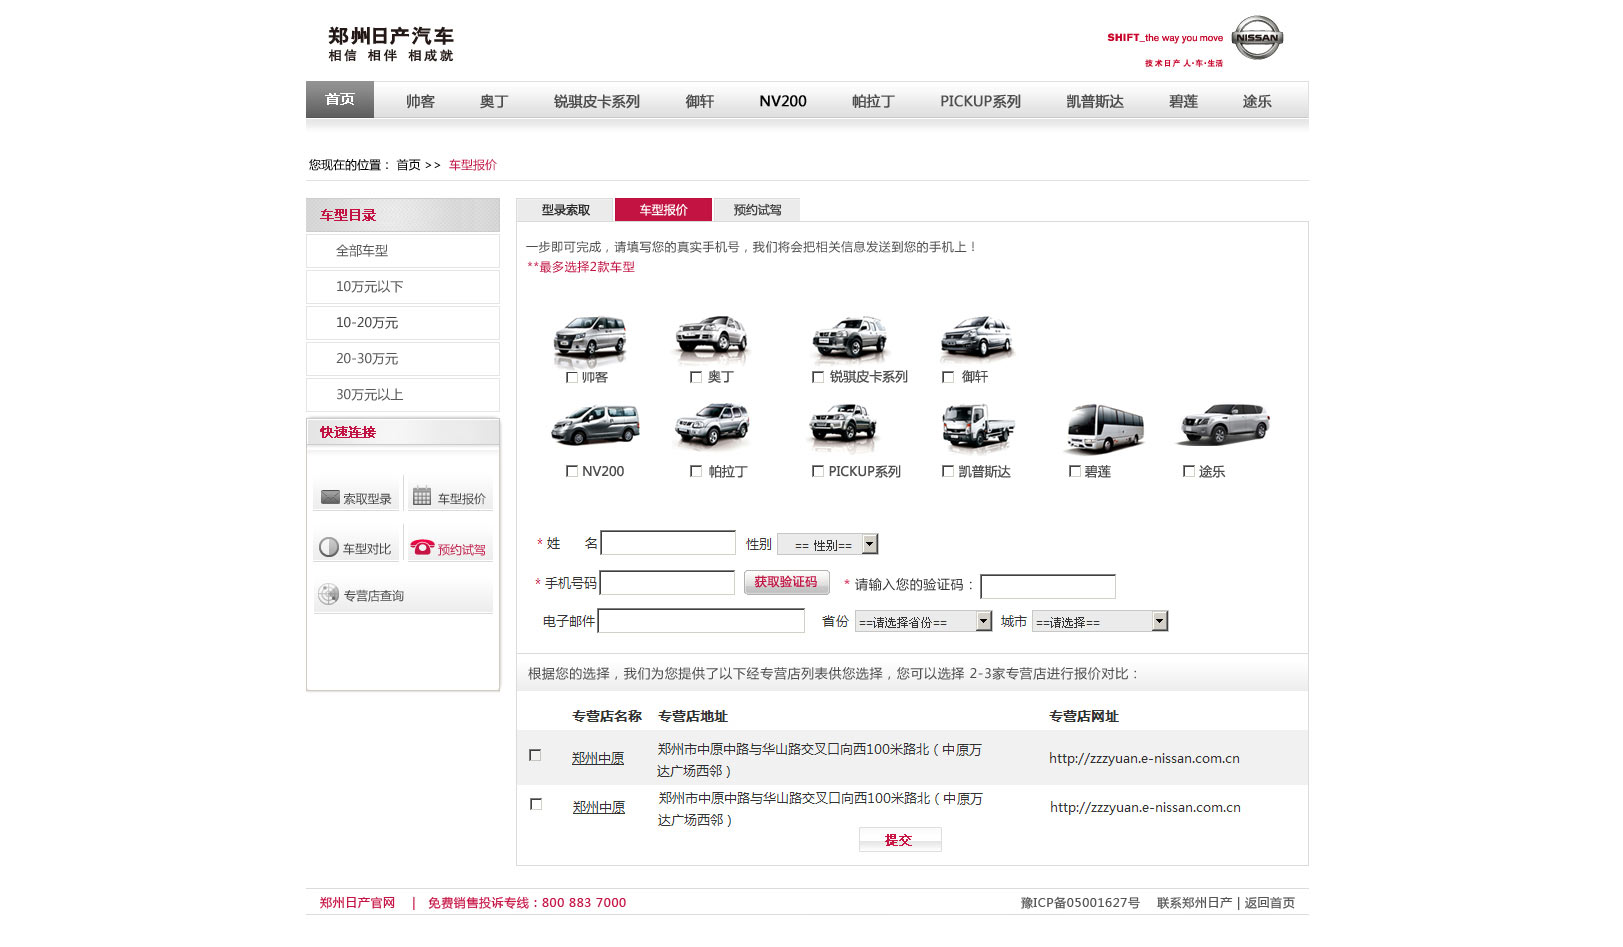This screenshot has height=947, width=1623.
Task: Check the 奥丁 model checkbox
Action: point(696,377)
